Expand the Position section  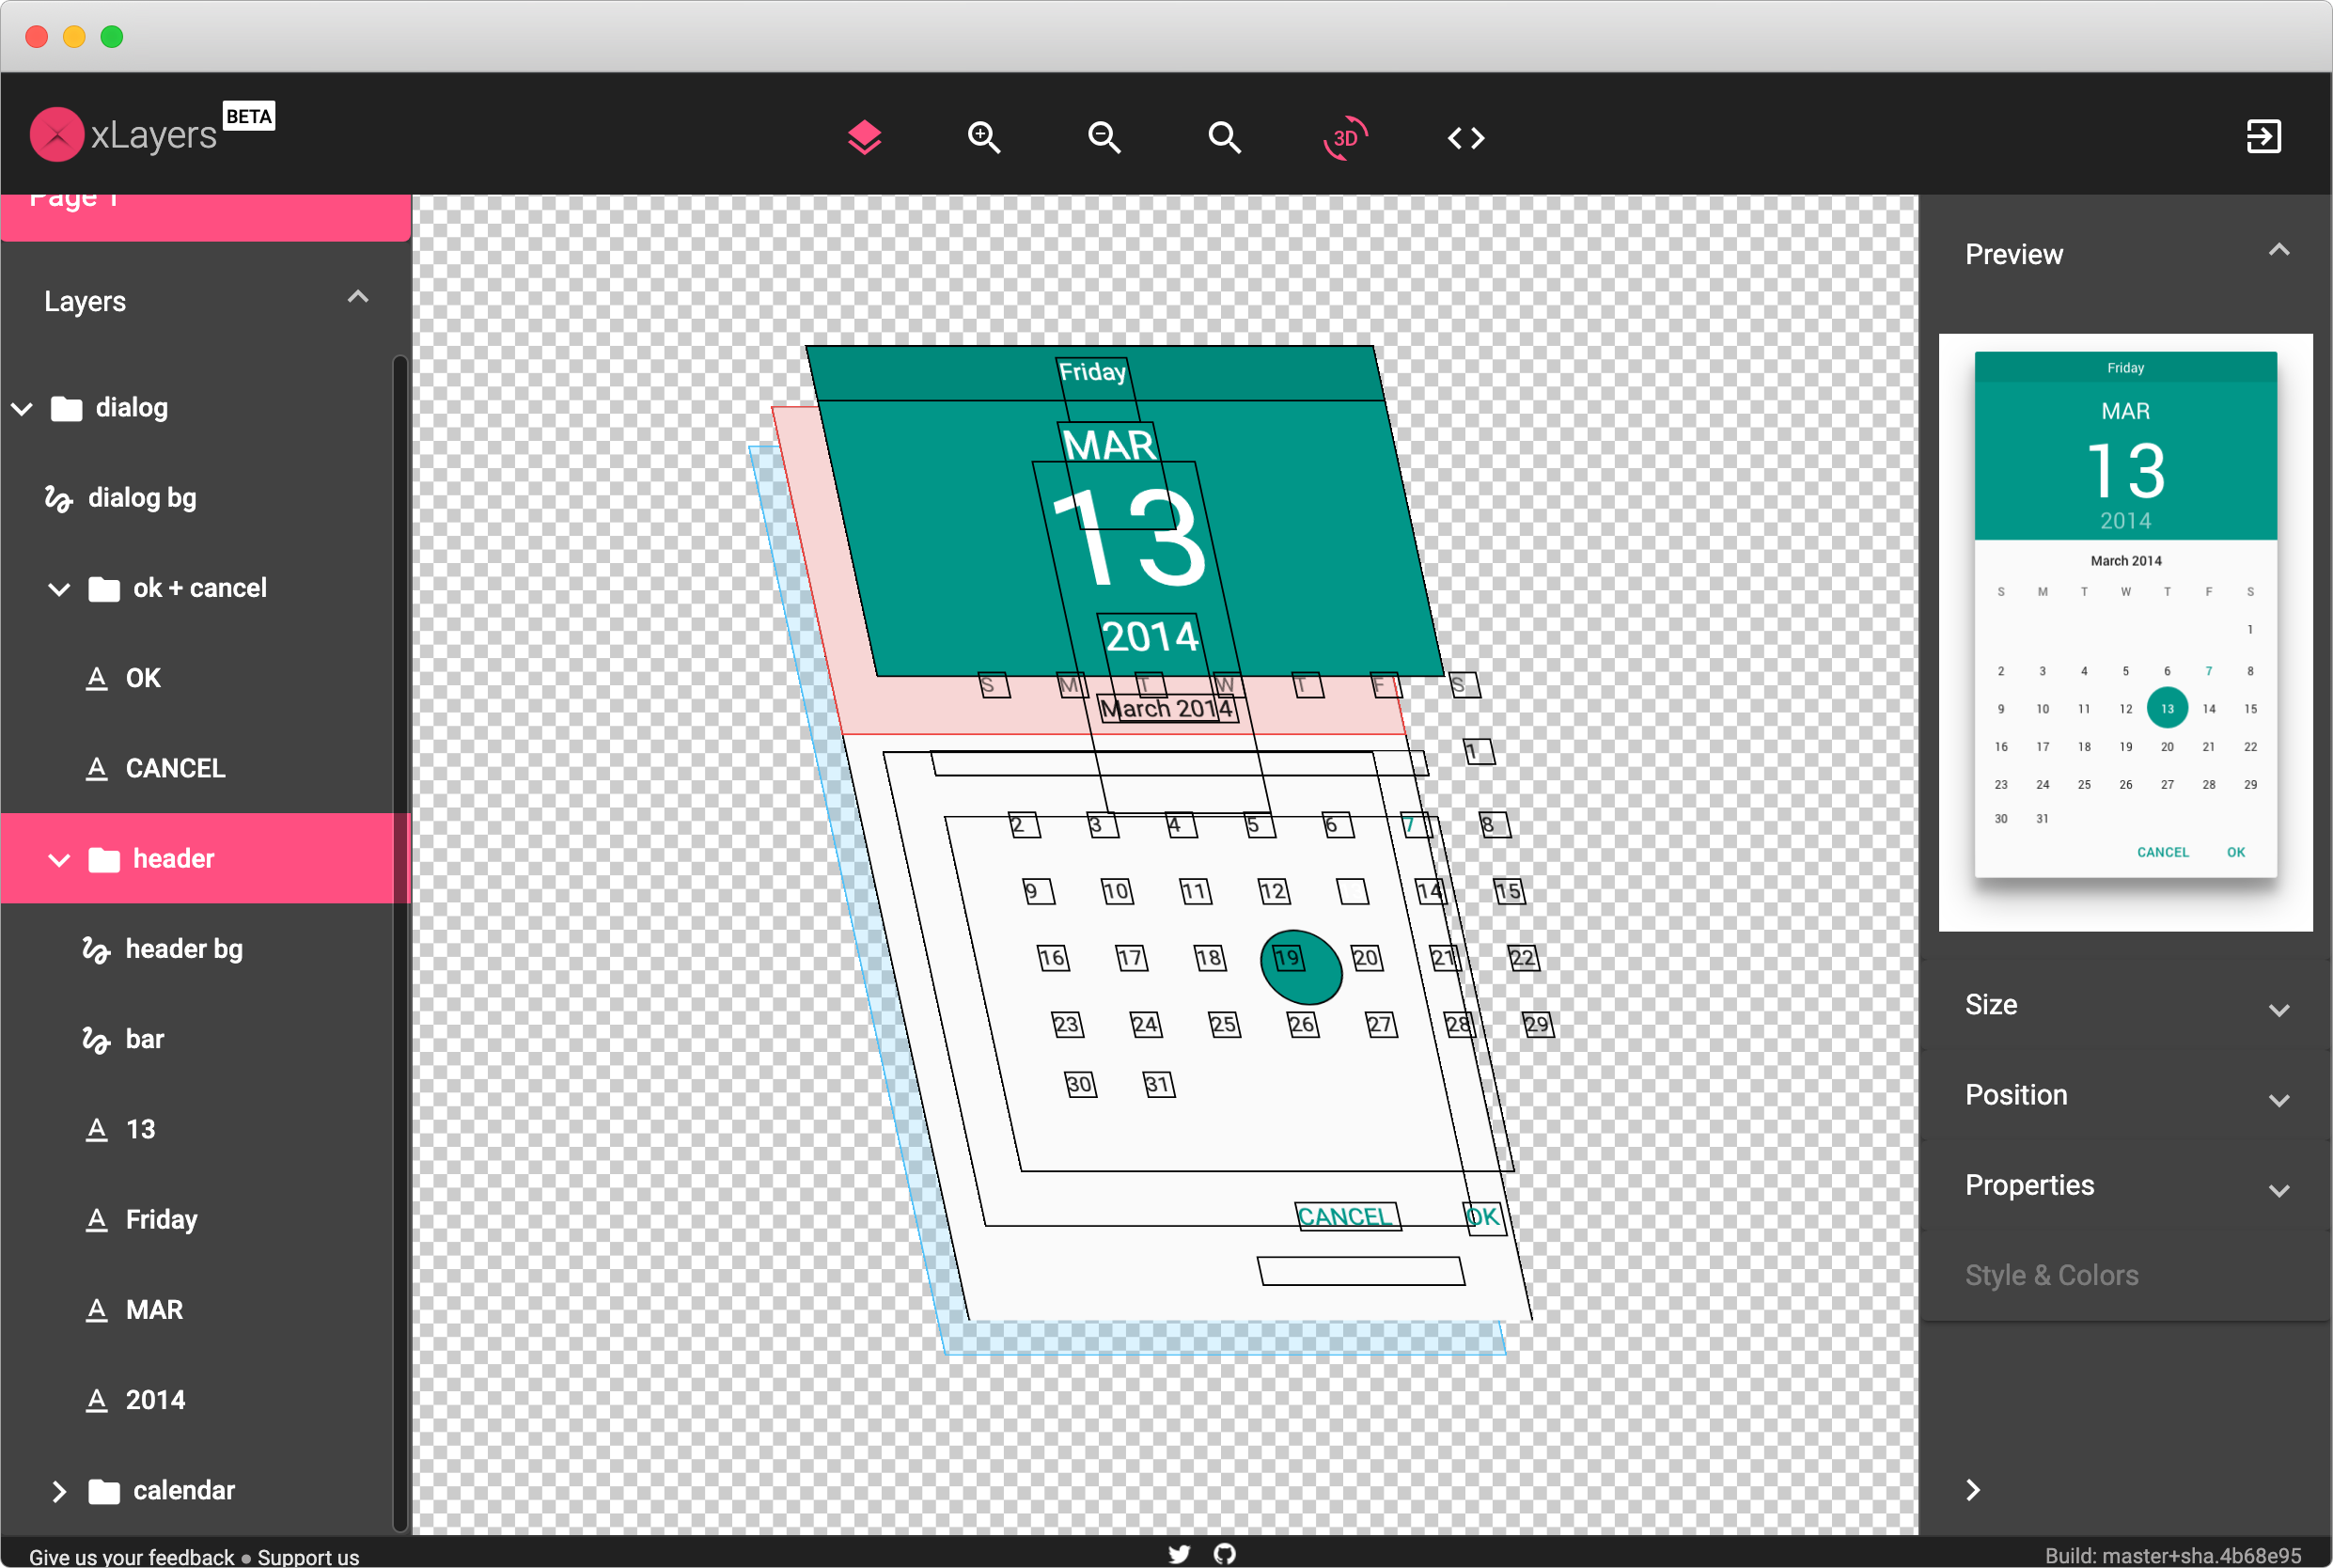pyautogui.click(x=2278, y=1099)
